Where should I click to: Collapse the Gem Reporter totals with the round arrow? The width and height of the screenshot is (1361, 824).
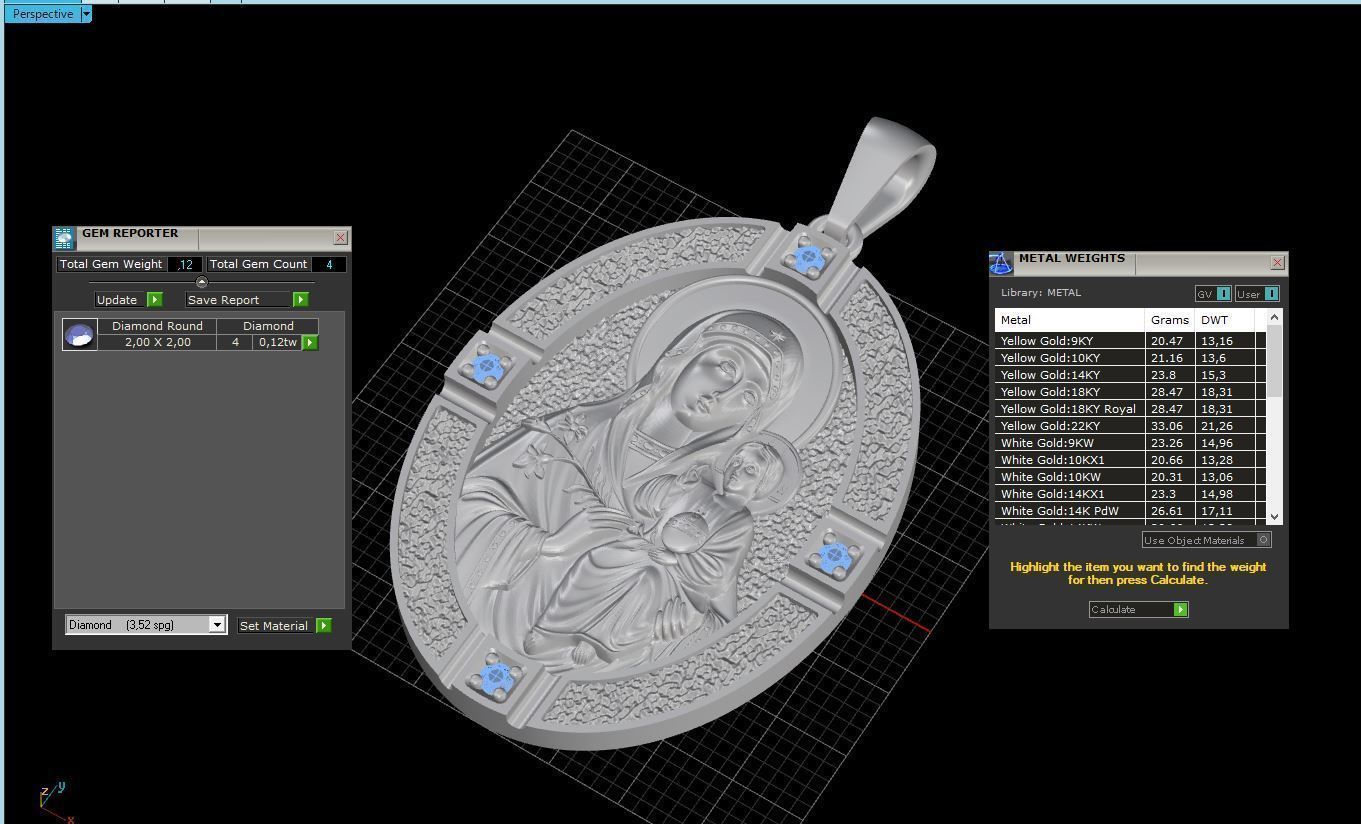pyautogui.click(x=202, y=282)
